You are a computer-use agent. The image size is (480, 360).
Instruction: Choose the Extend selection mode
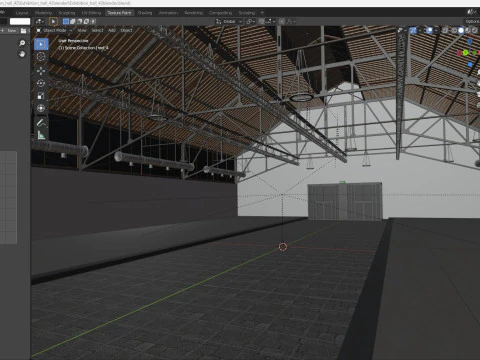click(73, 21)
